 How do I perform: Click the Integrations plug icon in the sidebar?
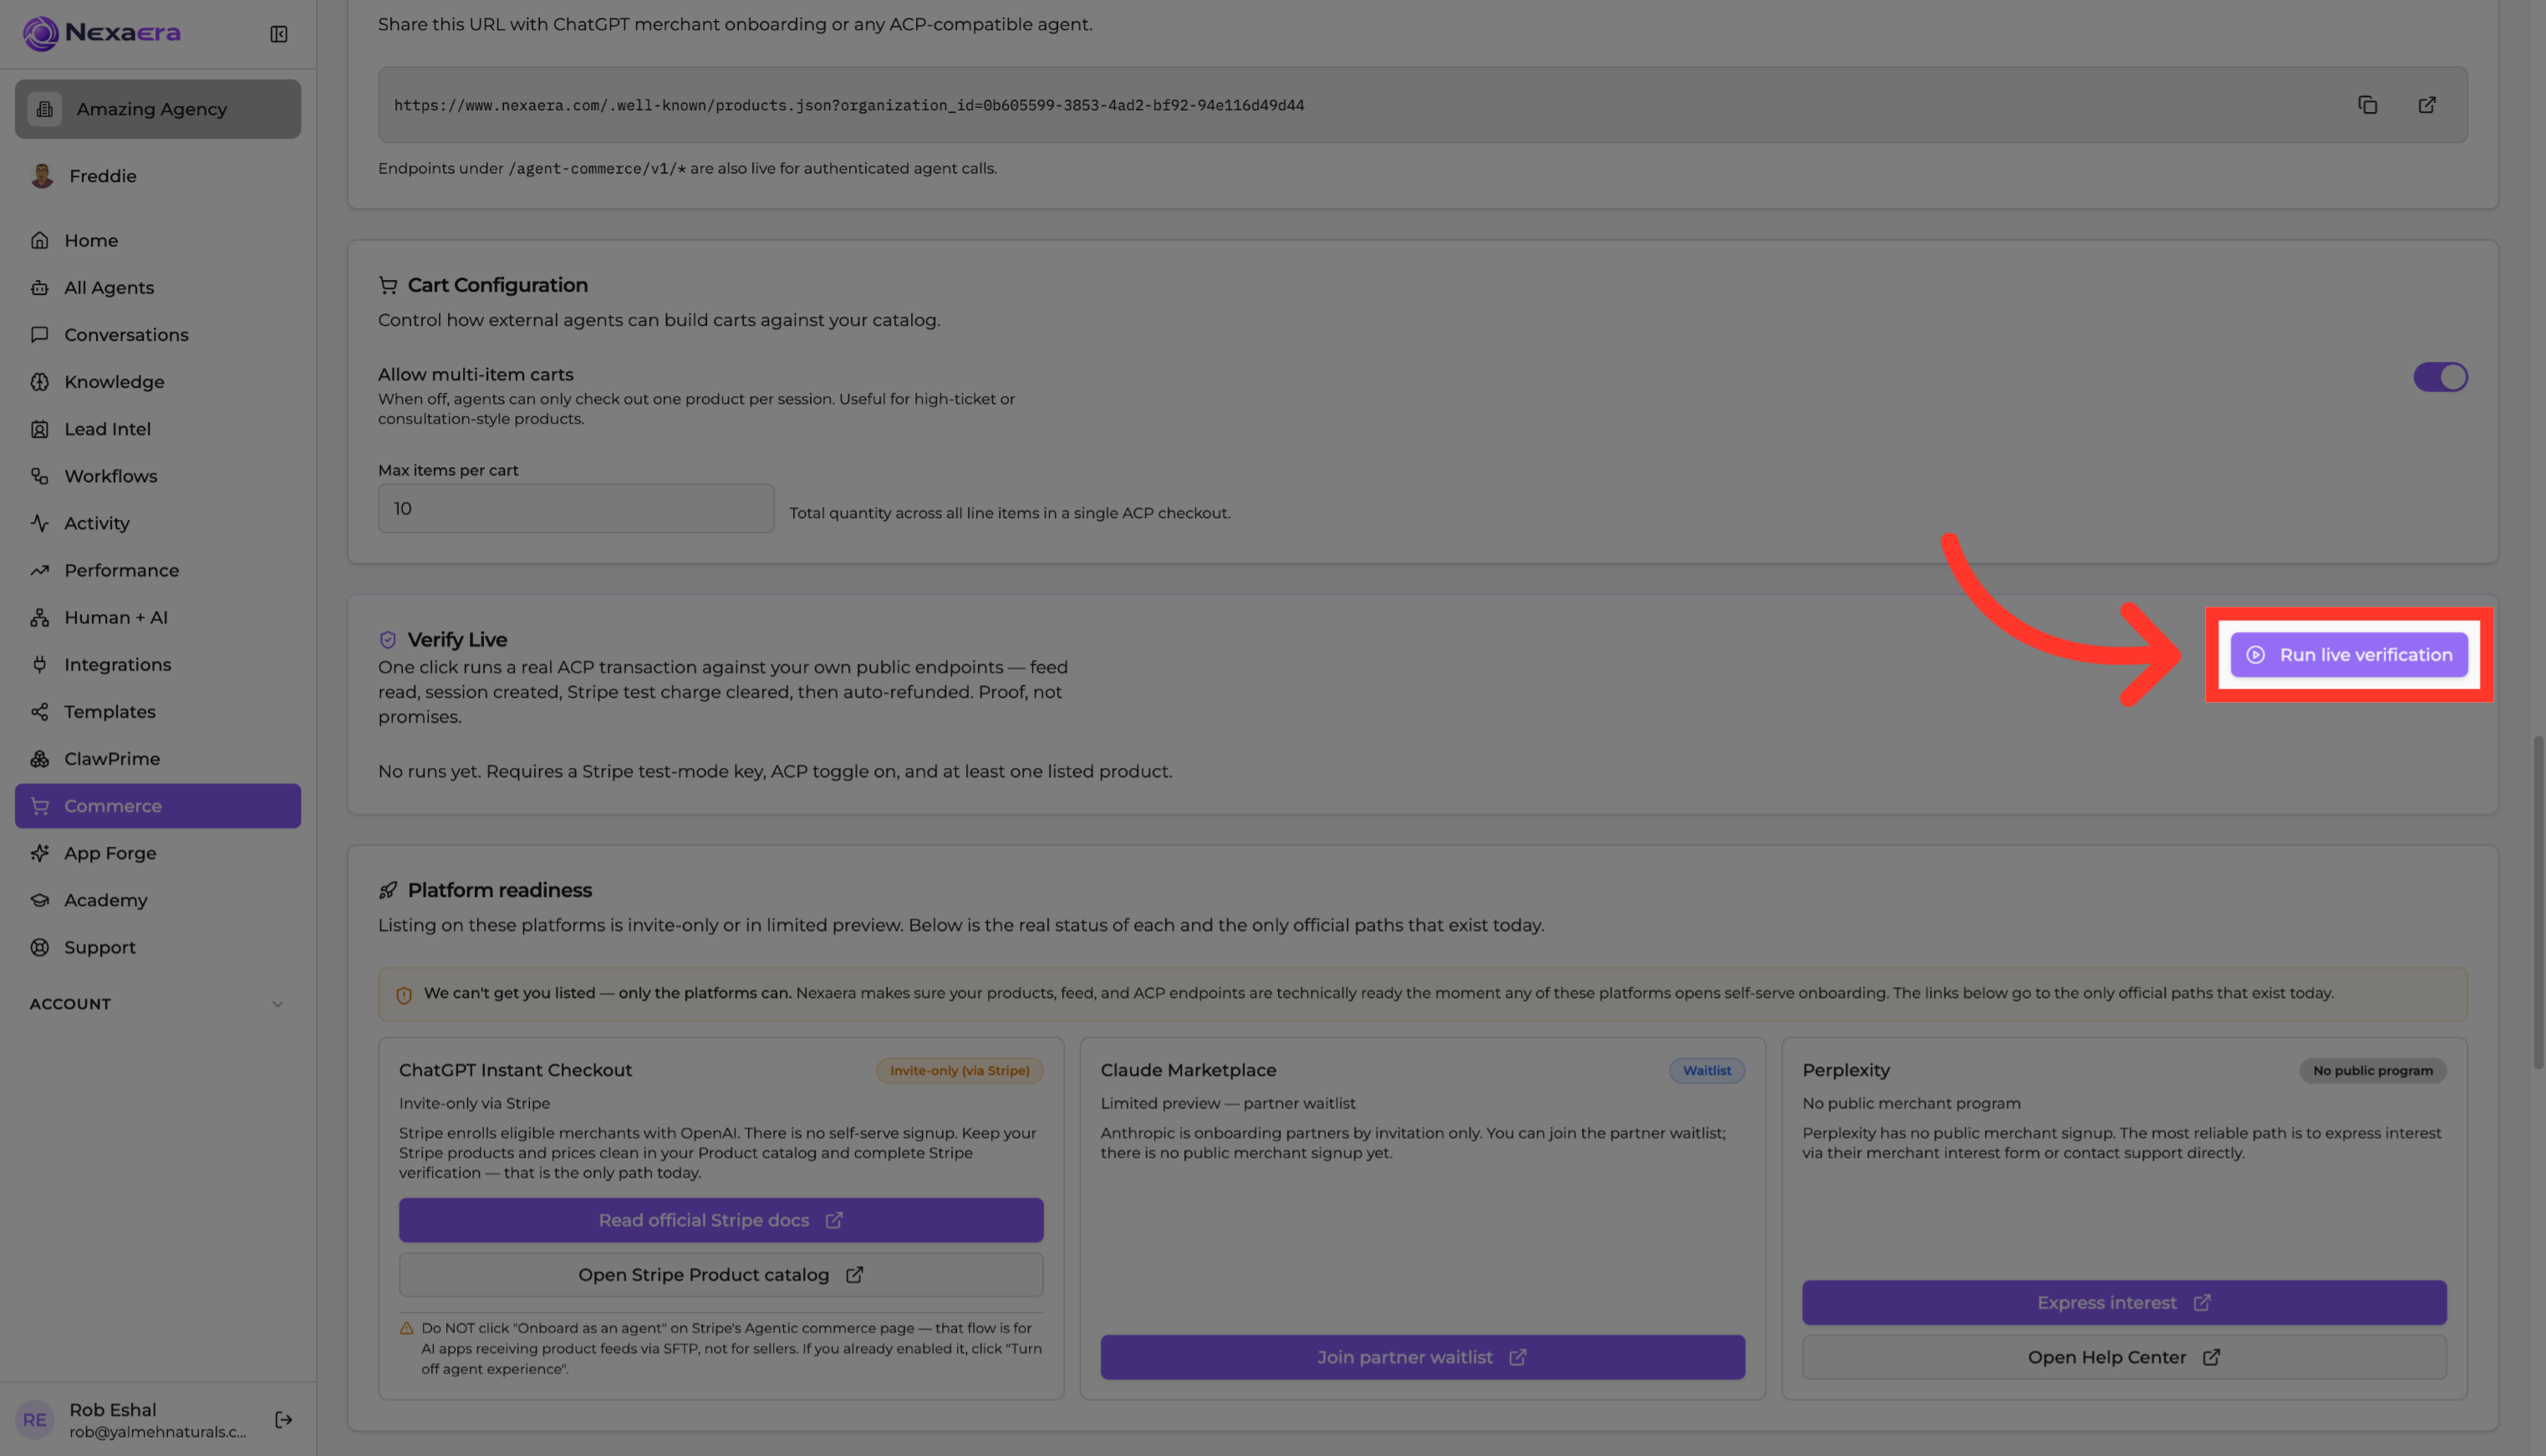point(40,664)
